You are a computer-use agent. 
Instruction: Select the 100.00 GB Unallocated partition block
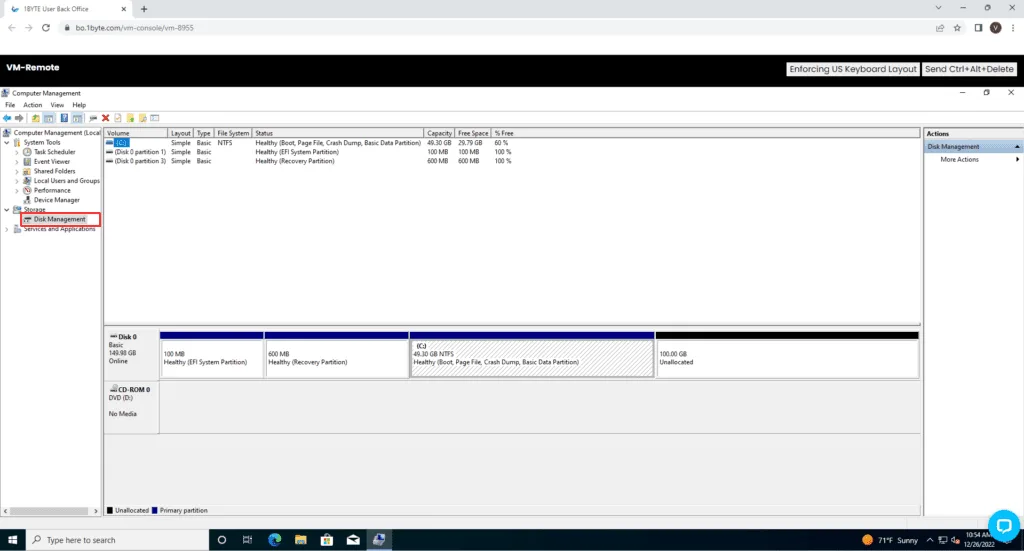click(x=786, y=358)
